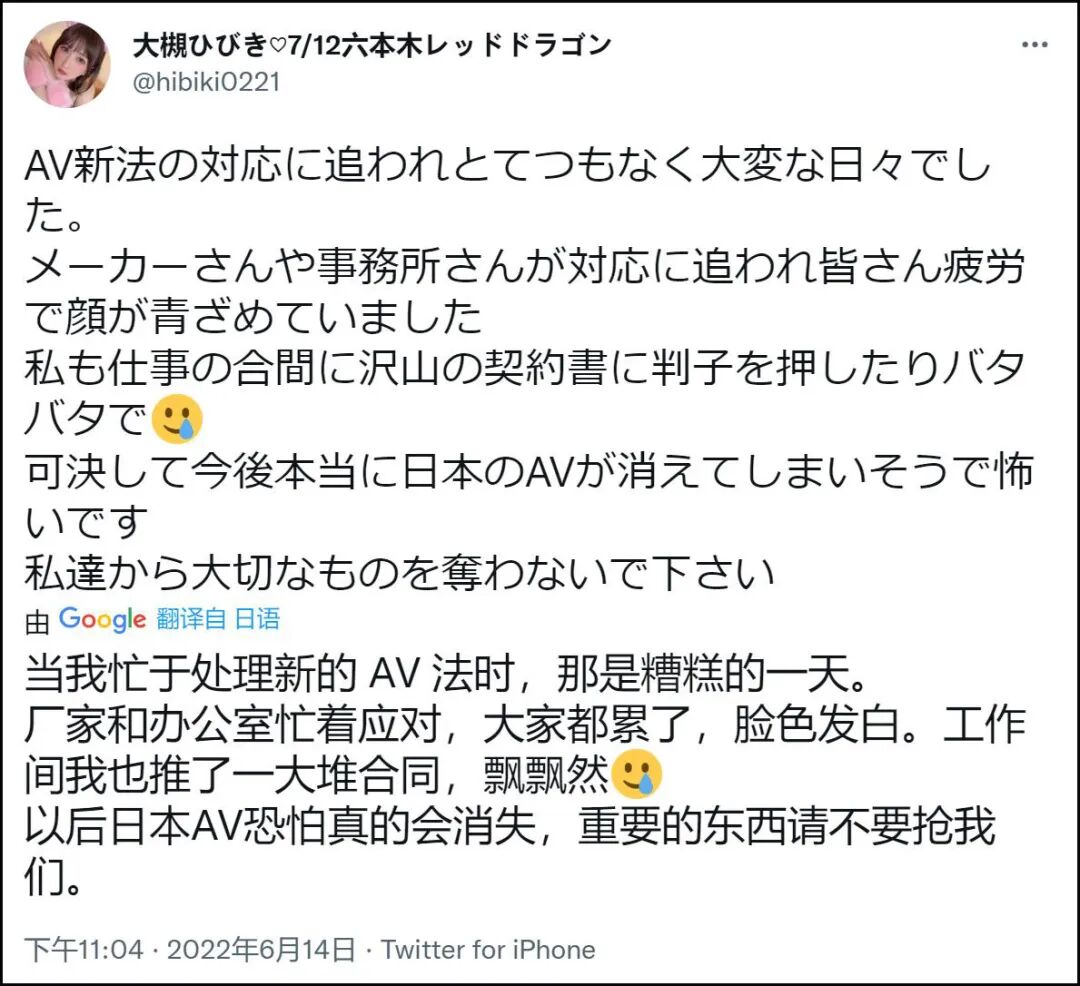Click the @hibiki0221 handle
This screenshot has width=1080, height=986.
(206, 83)
